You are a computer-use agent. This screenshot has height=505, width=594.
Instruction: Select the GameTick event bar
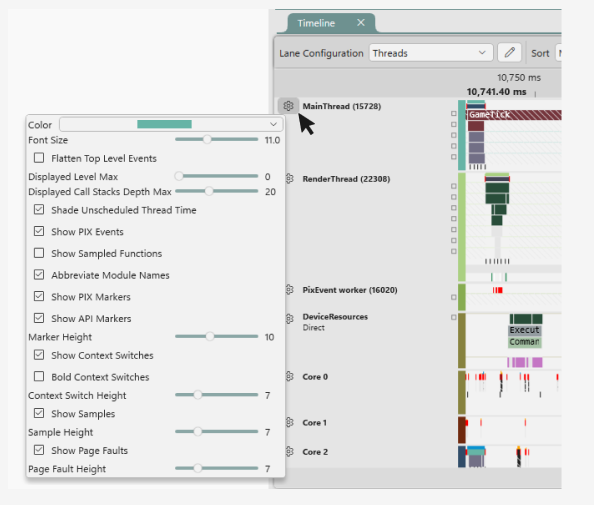[514, 115]
